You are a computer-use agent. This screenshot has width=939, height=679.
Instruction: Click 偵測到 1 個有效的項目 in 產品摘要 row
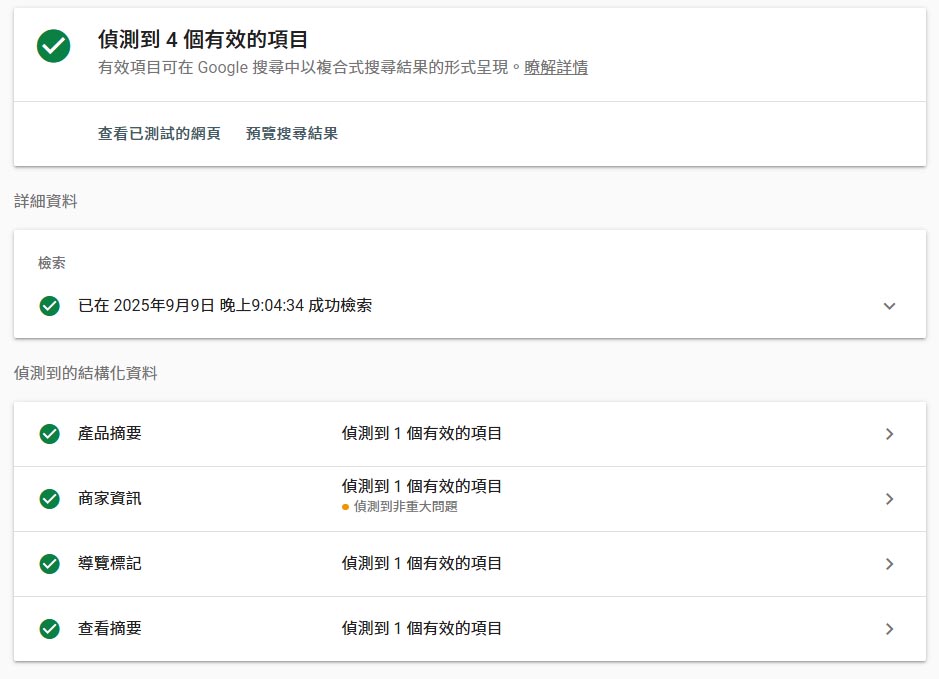pos(422,434)
